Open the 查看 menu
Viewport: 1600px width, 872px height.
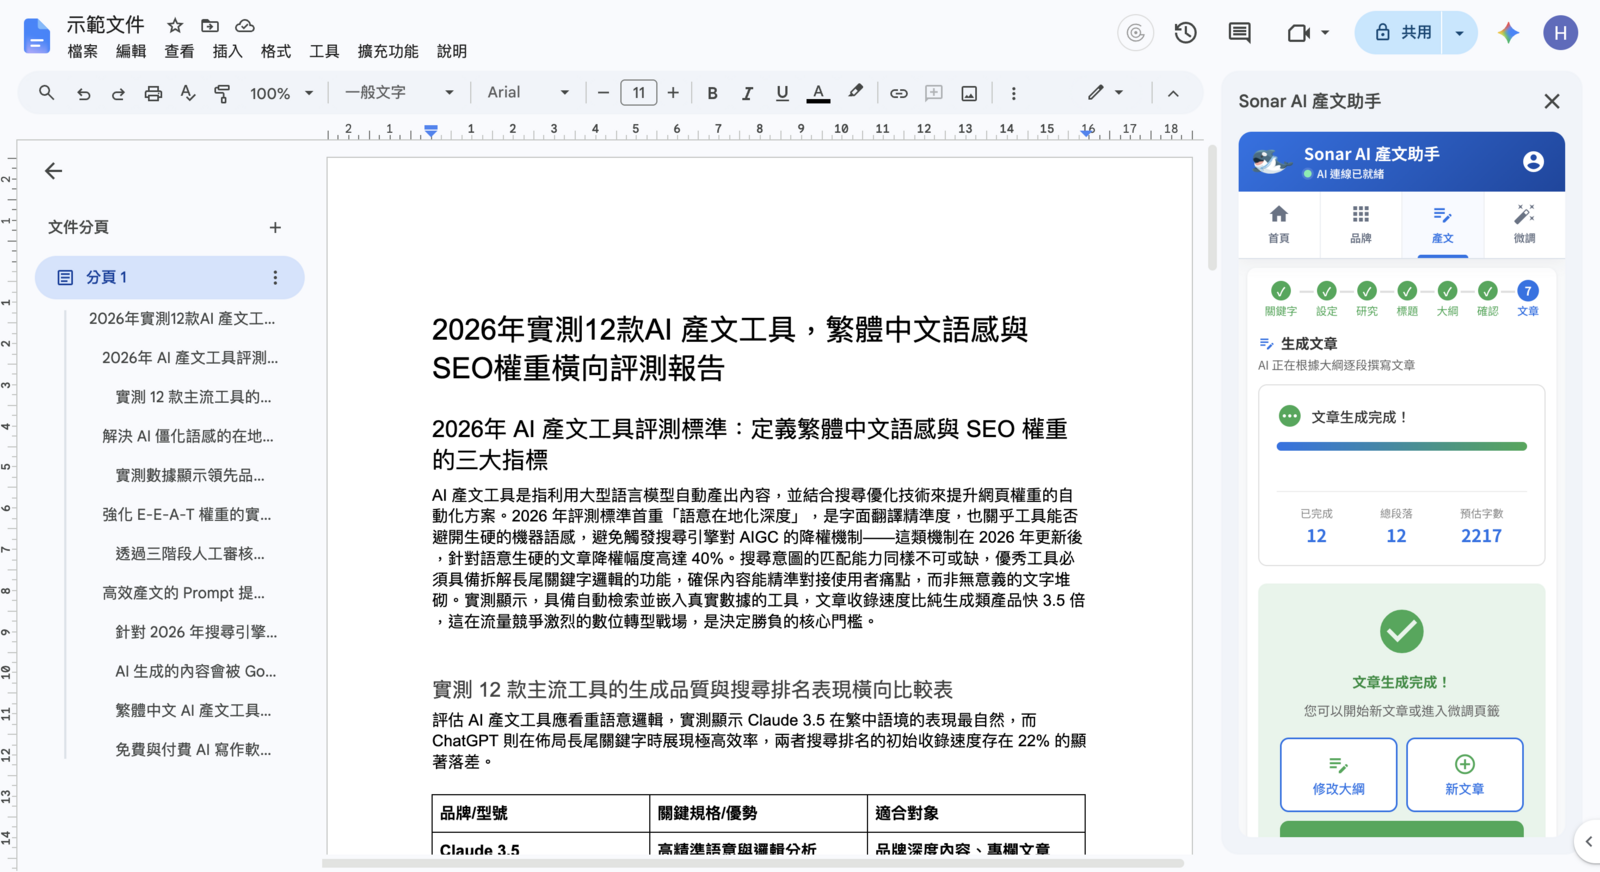pos(179,51)
